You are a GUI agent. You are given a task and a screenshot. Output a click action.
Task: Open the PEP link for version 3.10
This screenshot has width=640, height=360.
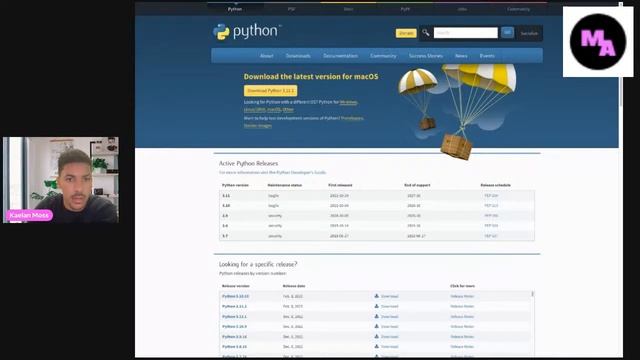tap(491, 206)
